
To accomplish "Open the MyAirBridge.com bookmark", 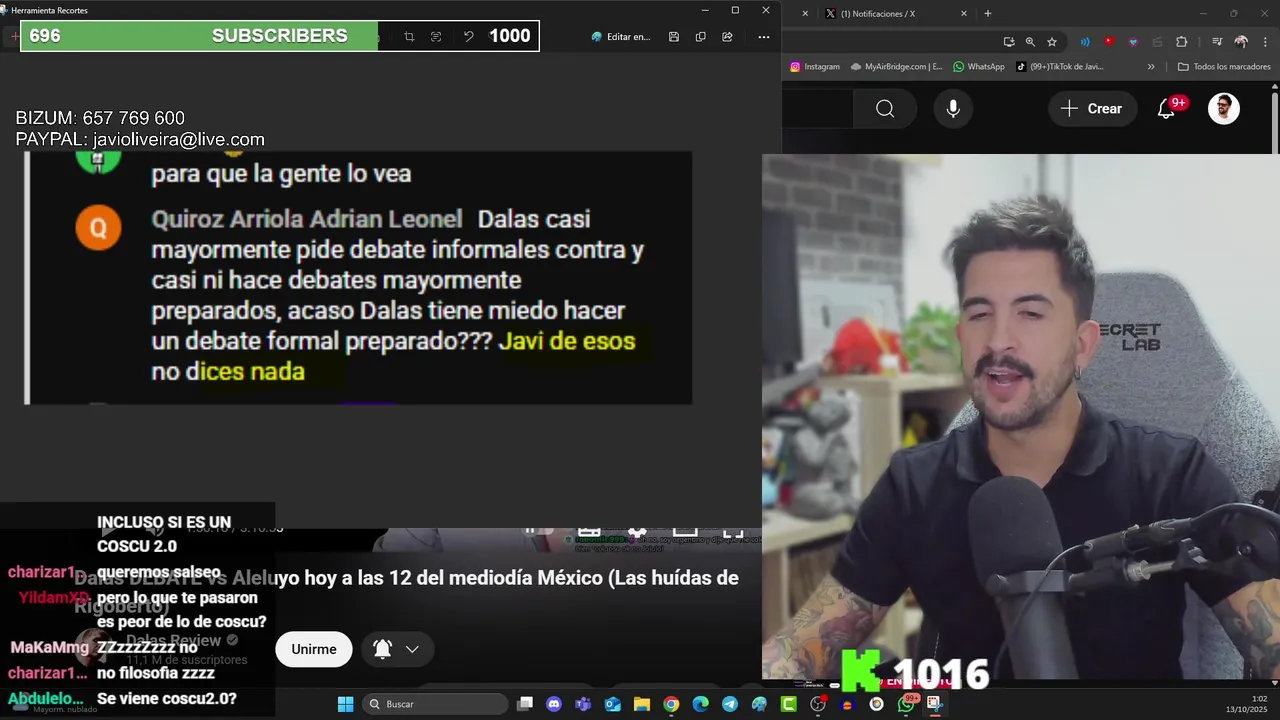I will (897, 67).
